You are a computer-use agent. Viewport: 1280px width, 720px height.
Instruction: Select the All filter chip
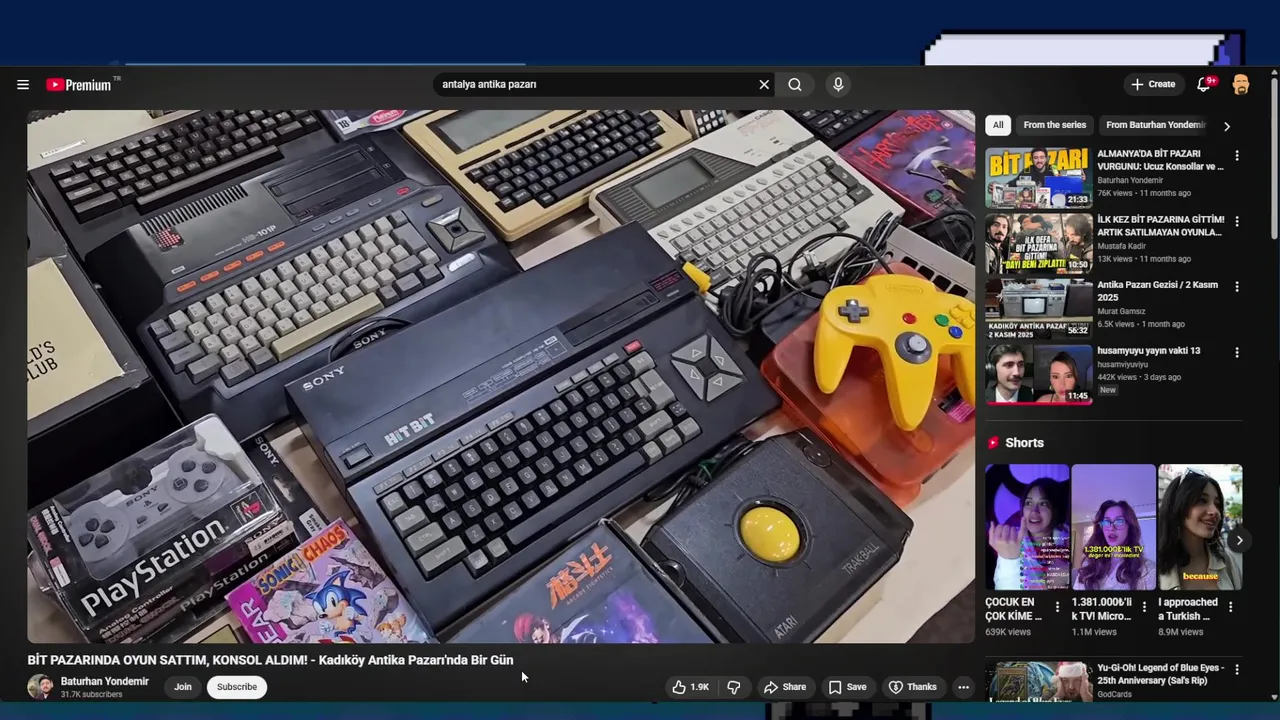click(x=998, y=125)
